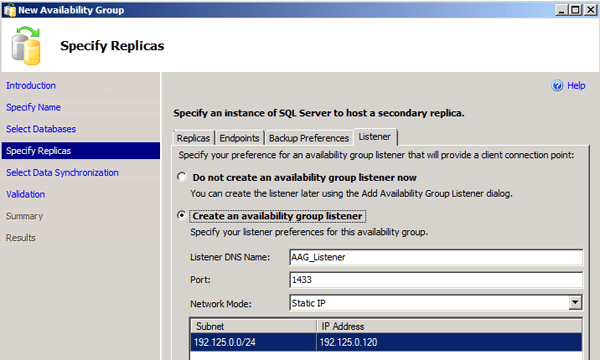Open the Help link
Screen dimensions: 600x360
pos(576,86)
